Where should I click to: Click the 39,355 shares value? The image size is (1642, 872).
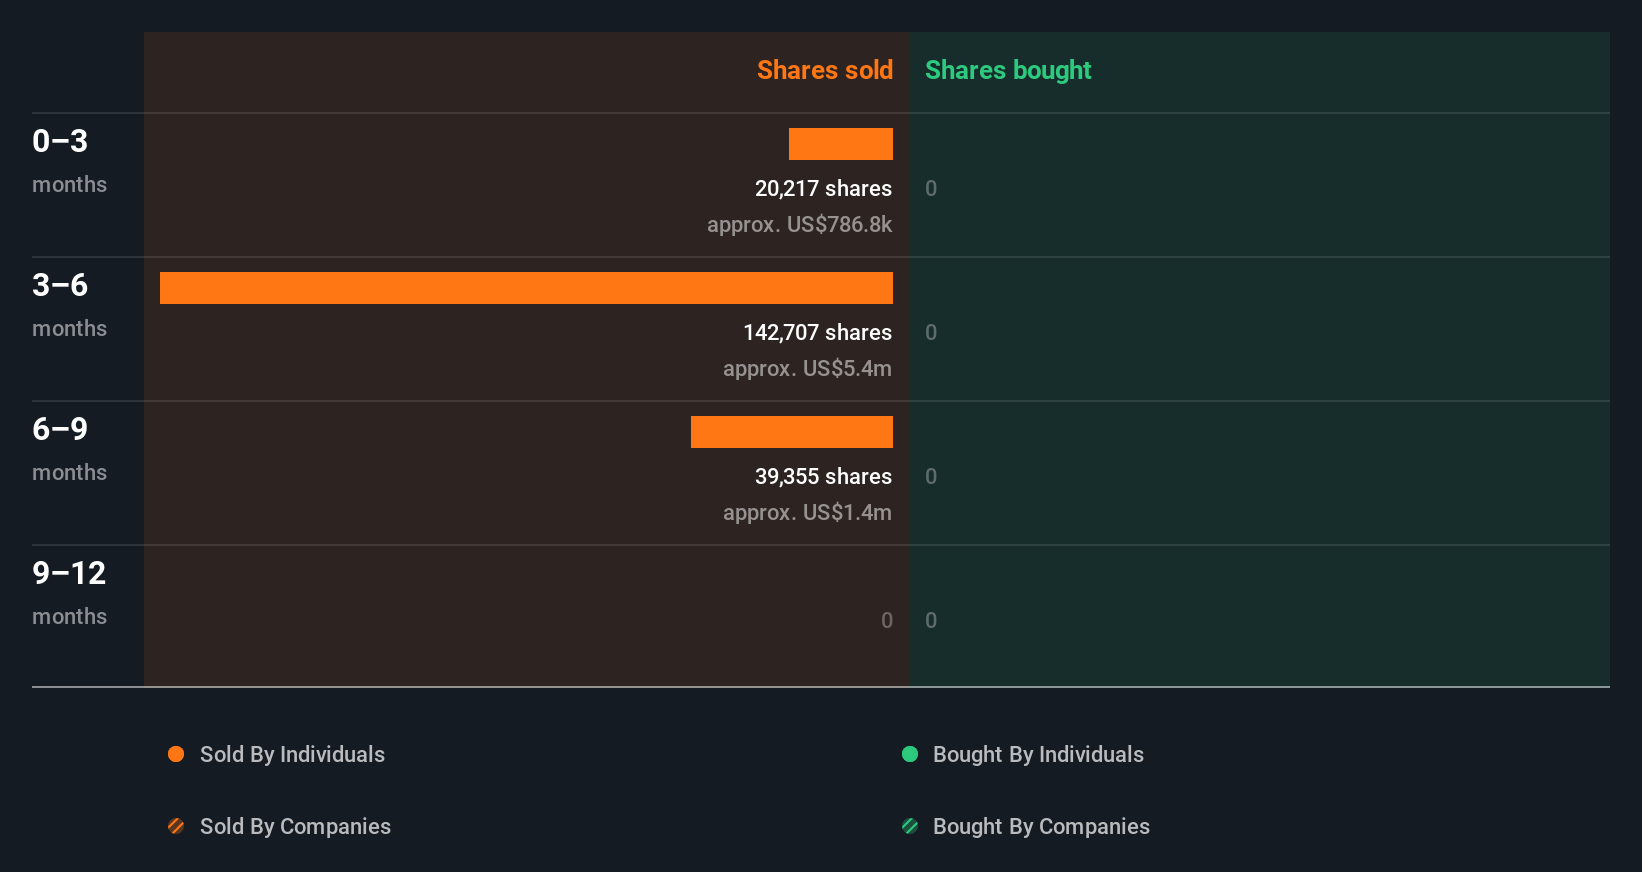click(823, 476)
